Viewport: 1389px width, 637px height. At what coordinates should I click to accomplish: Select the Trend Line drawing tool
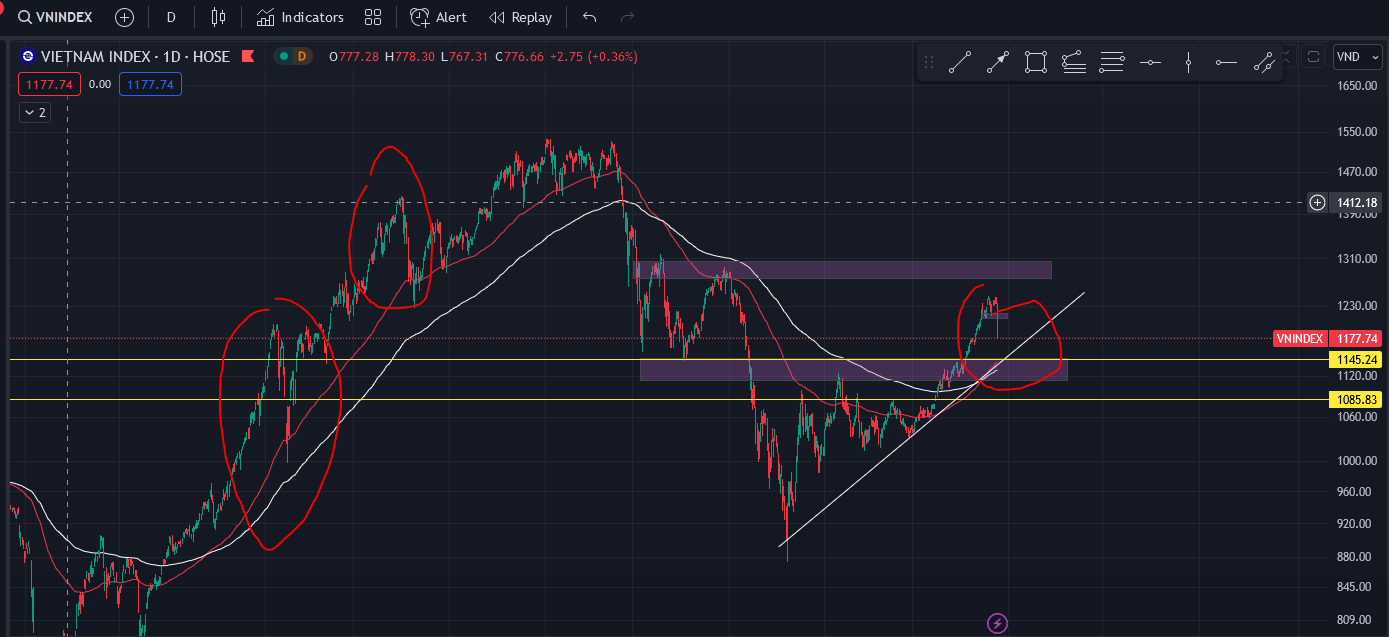(959, 62)
